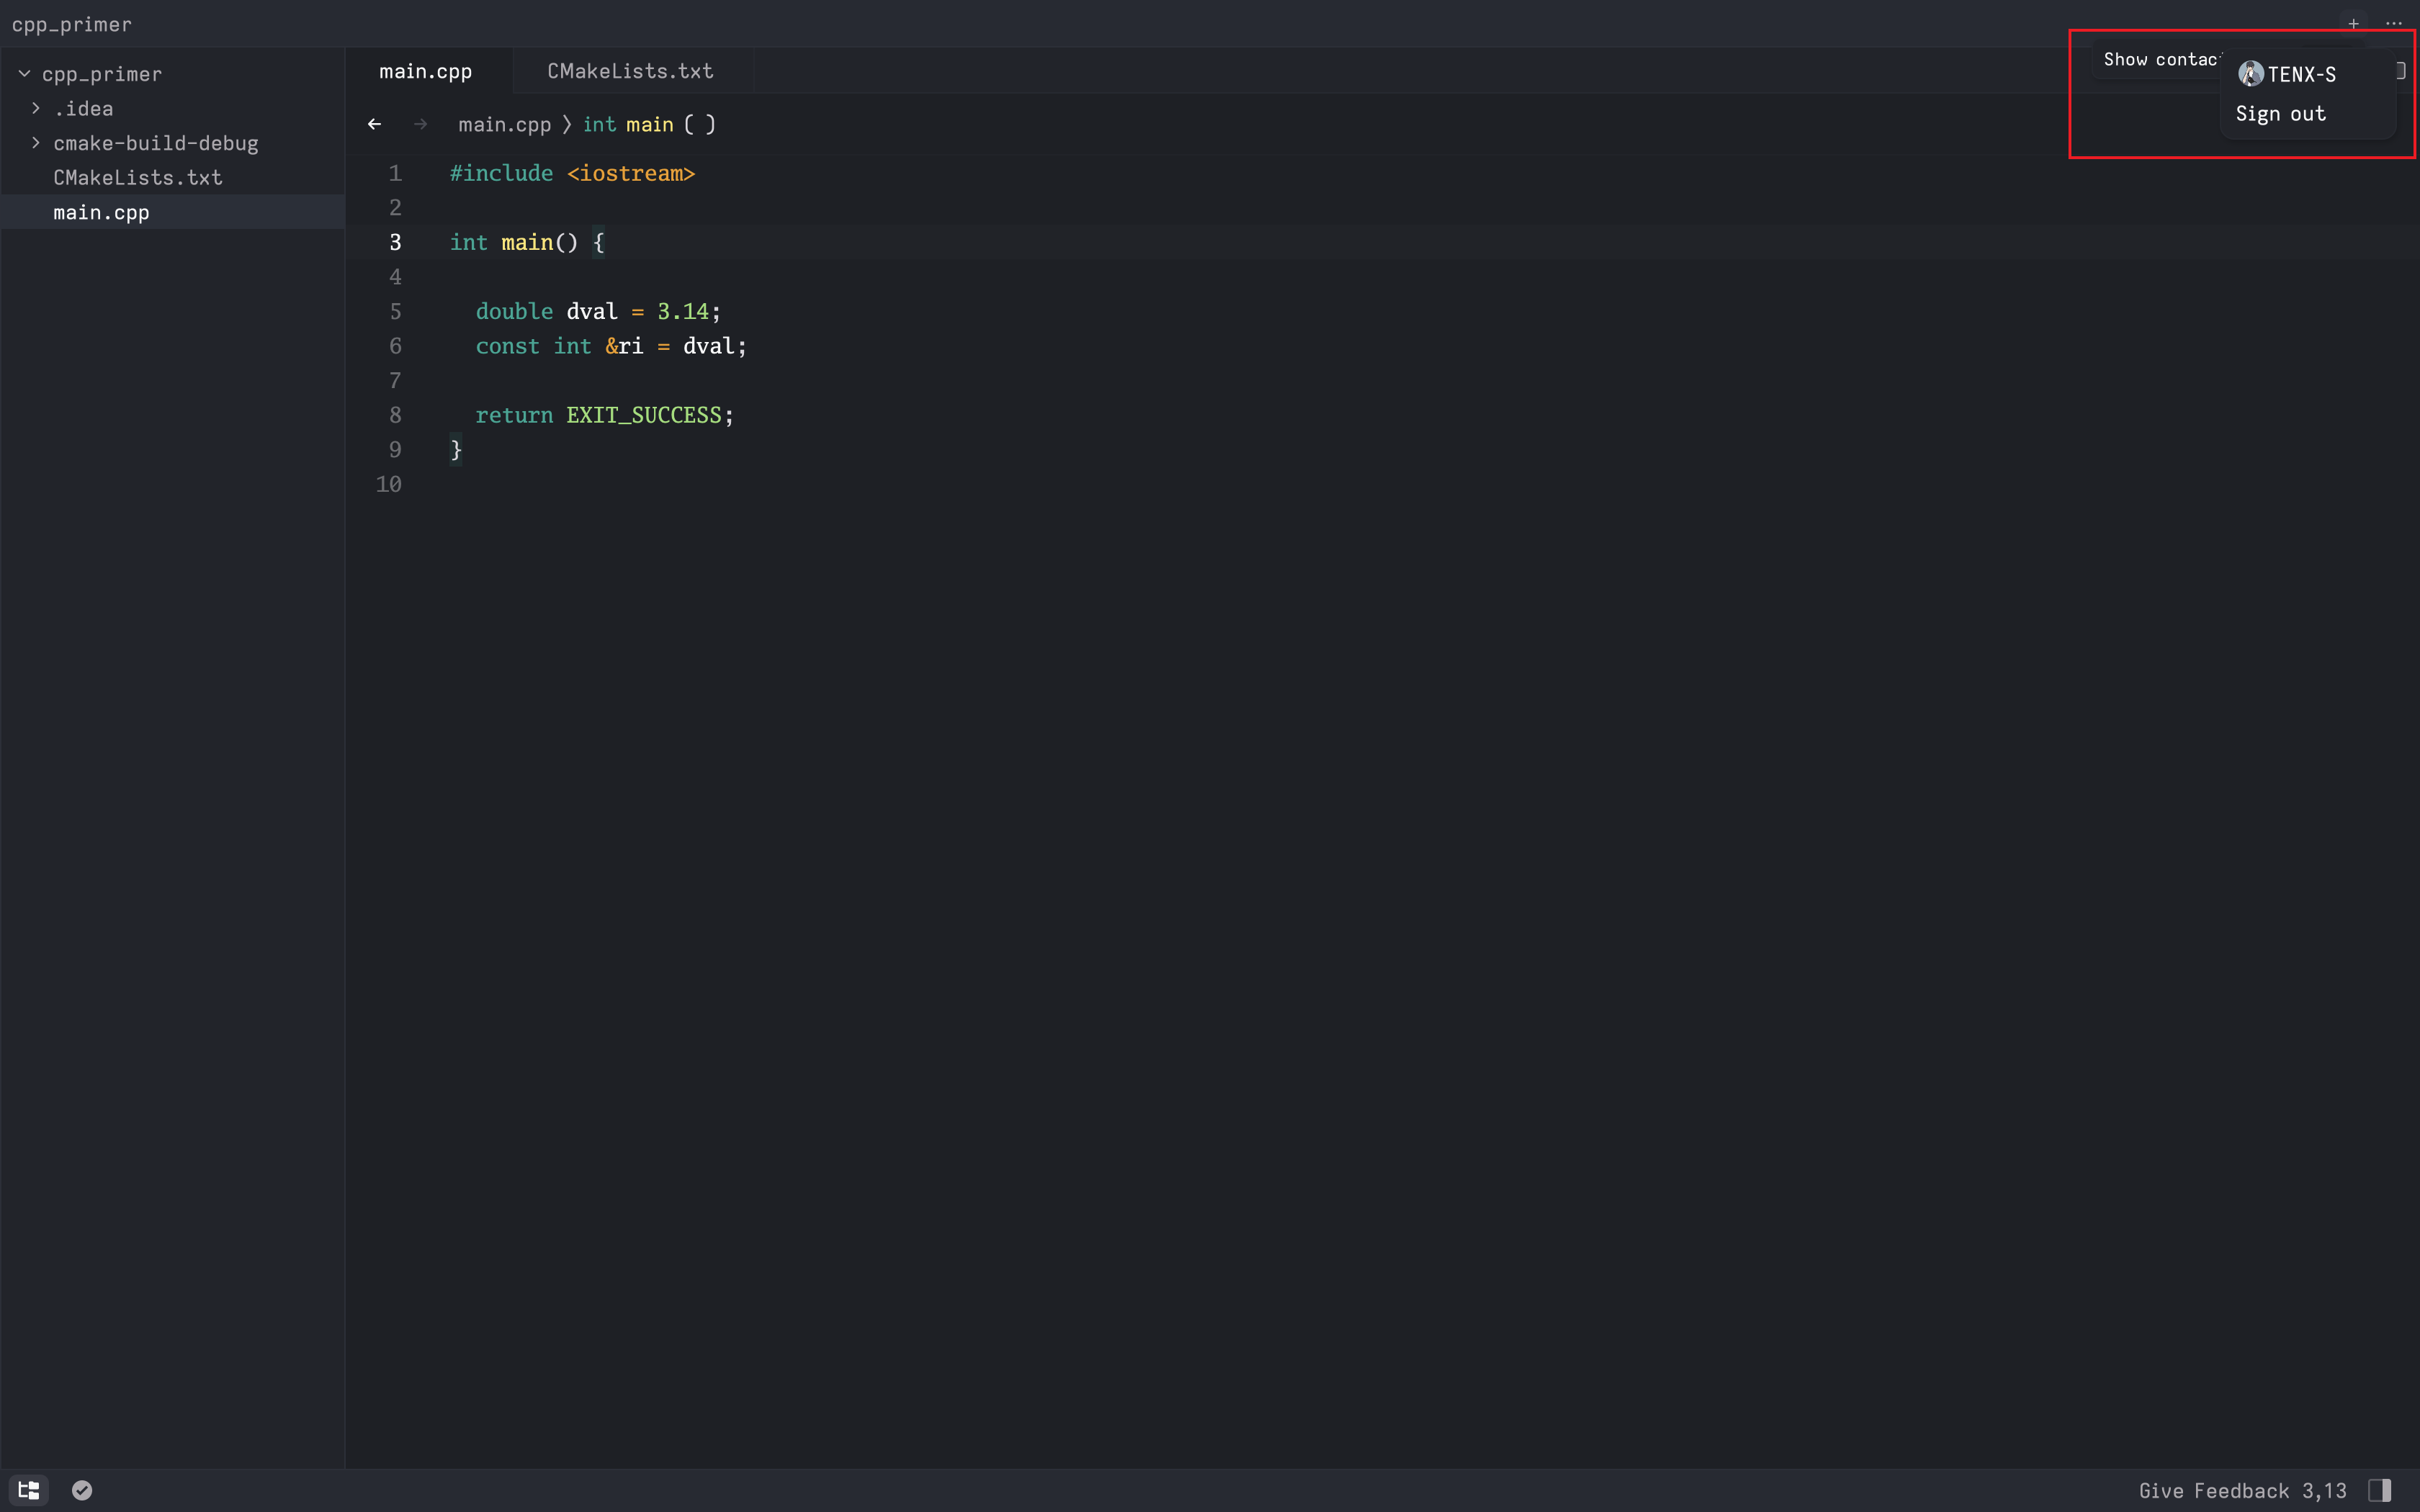
Task: Select CMakeLists.txt in the file tree
Action: pos(137,177)
